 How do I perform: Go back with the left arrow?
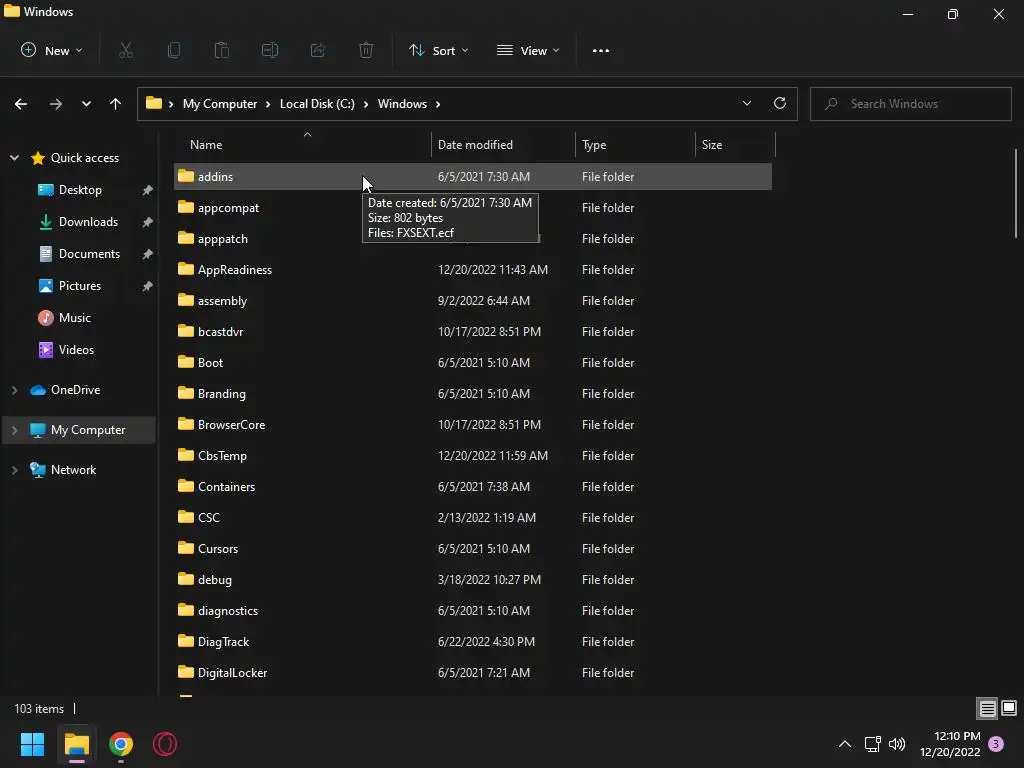click(21, 104)
